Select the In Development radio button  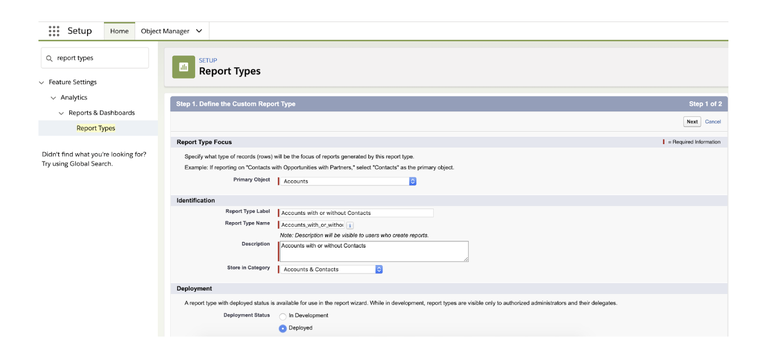(283, 316)
